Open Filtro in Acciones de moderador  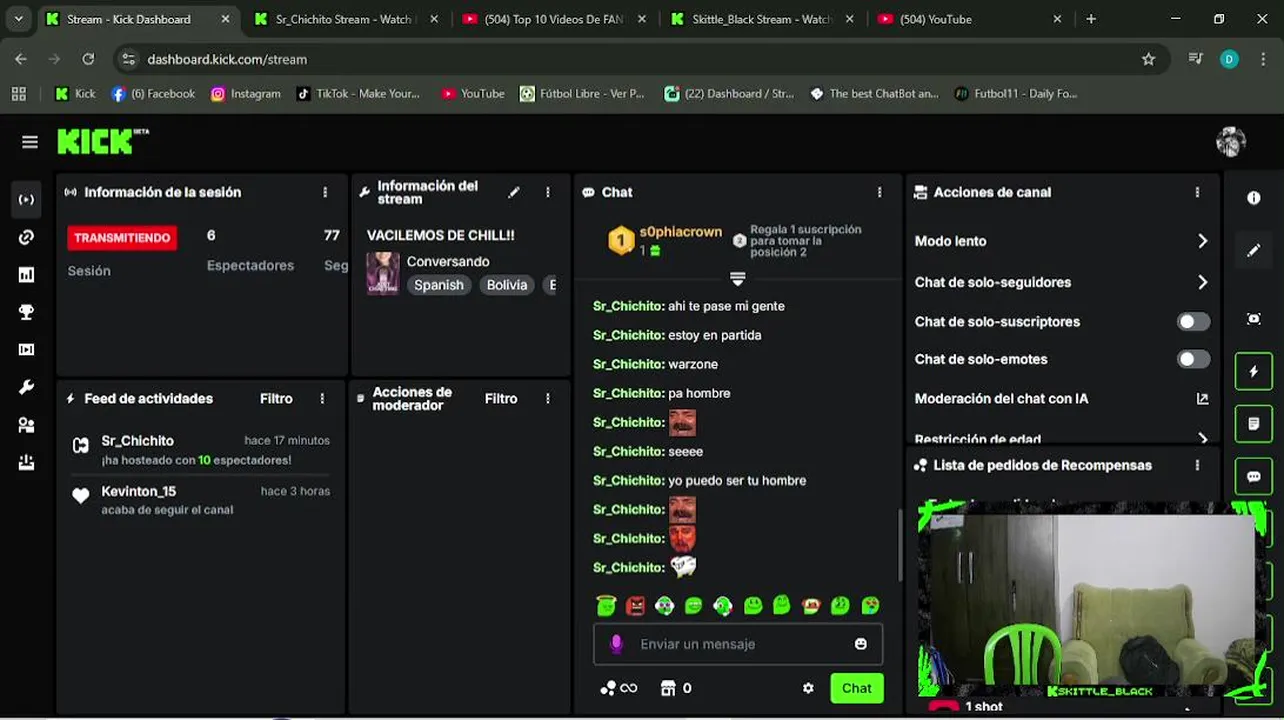click(501, 398)
